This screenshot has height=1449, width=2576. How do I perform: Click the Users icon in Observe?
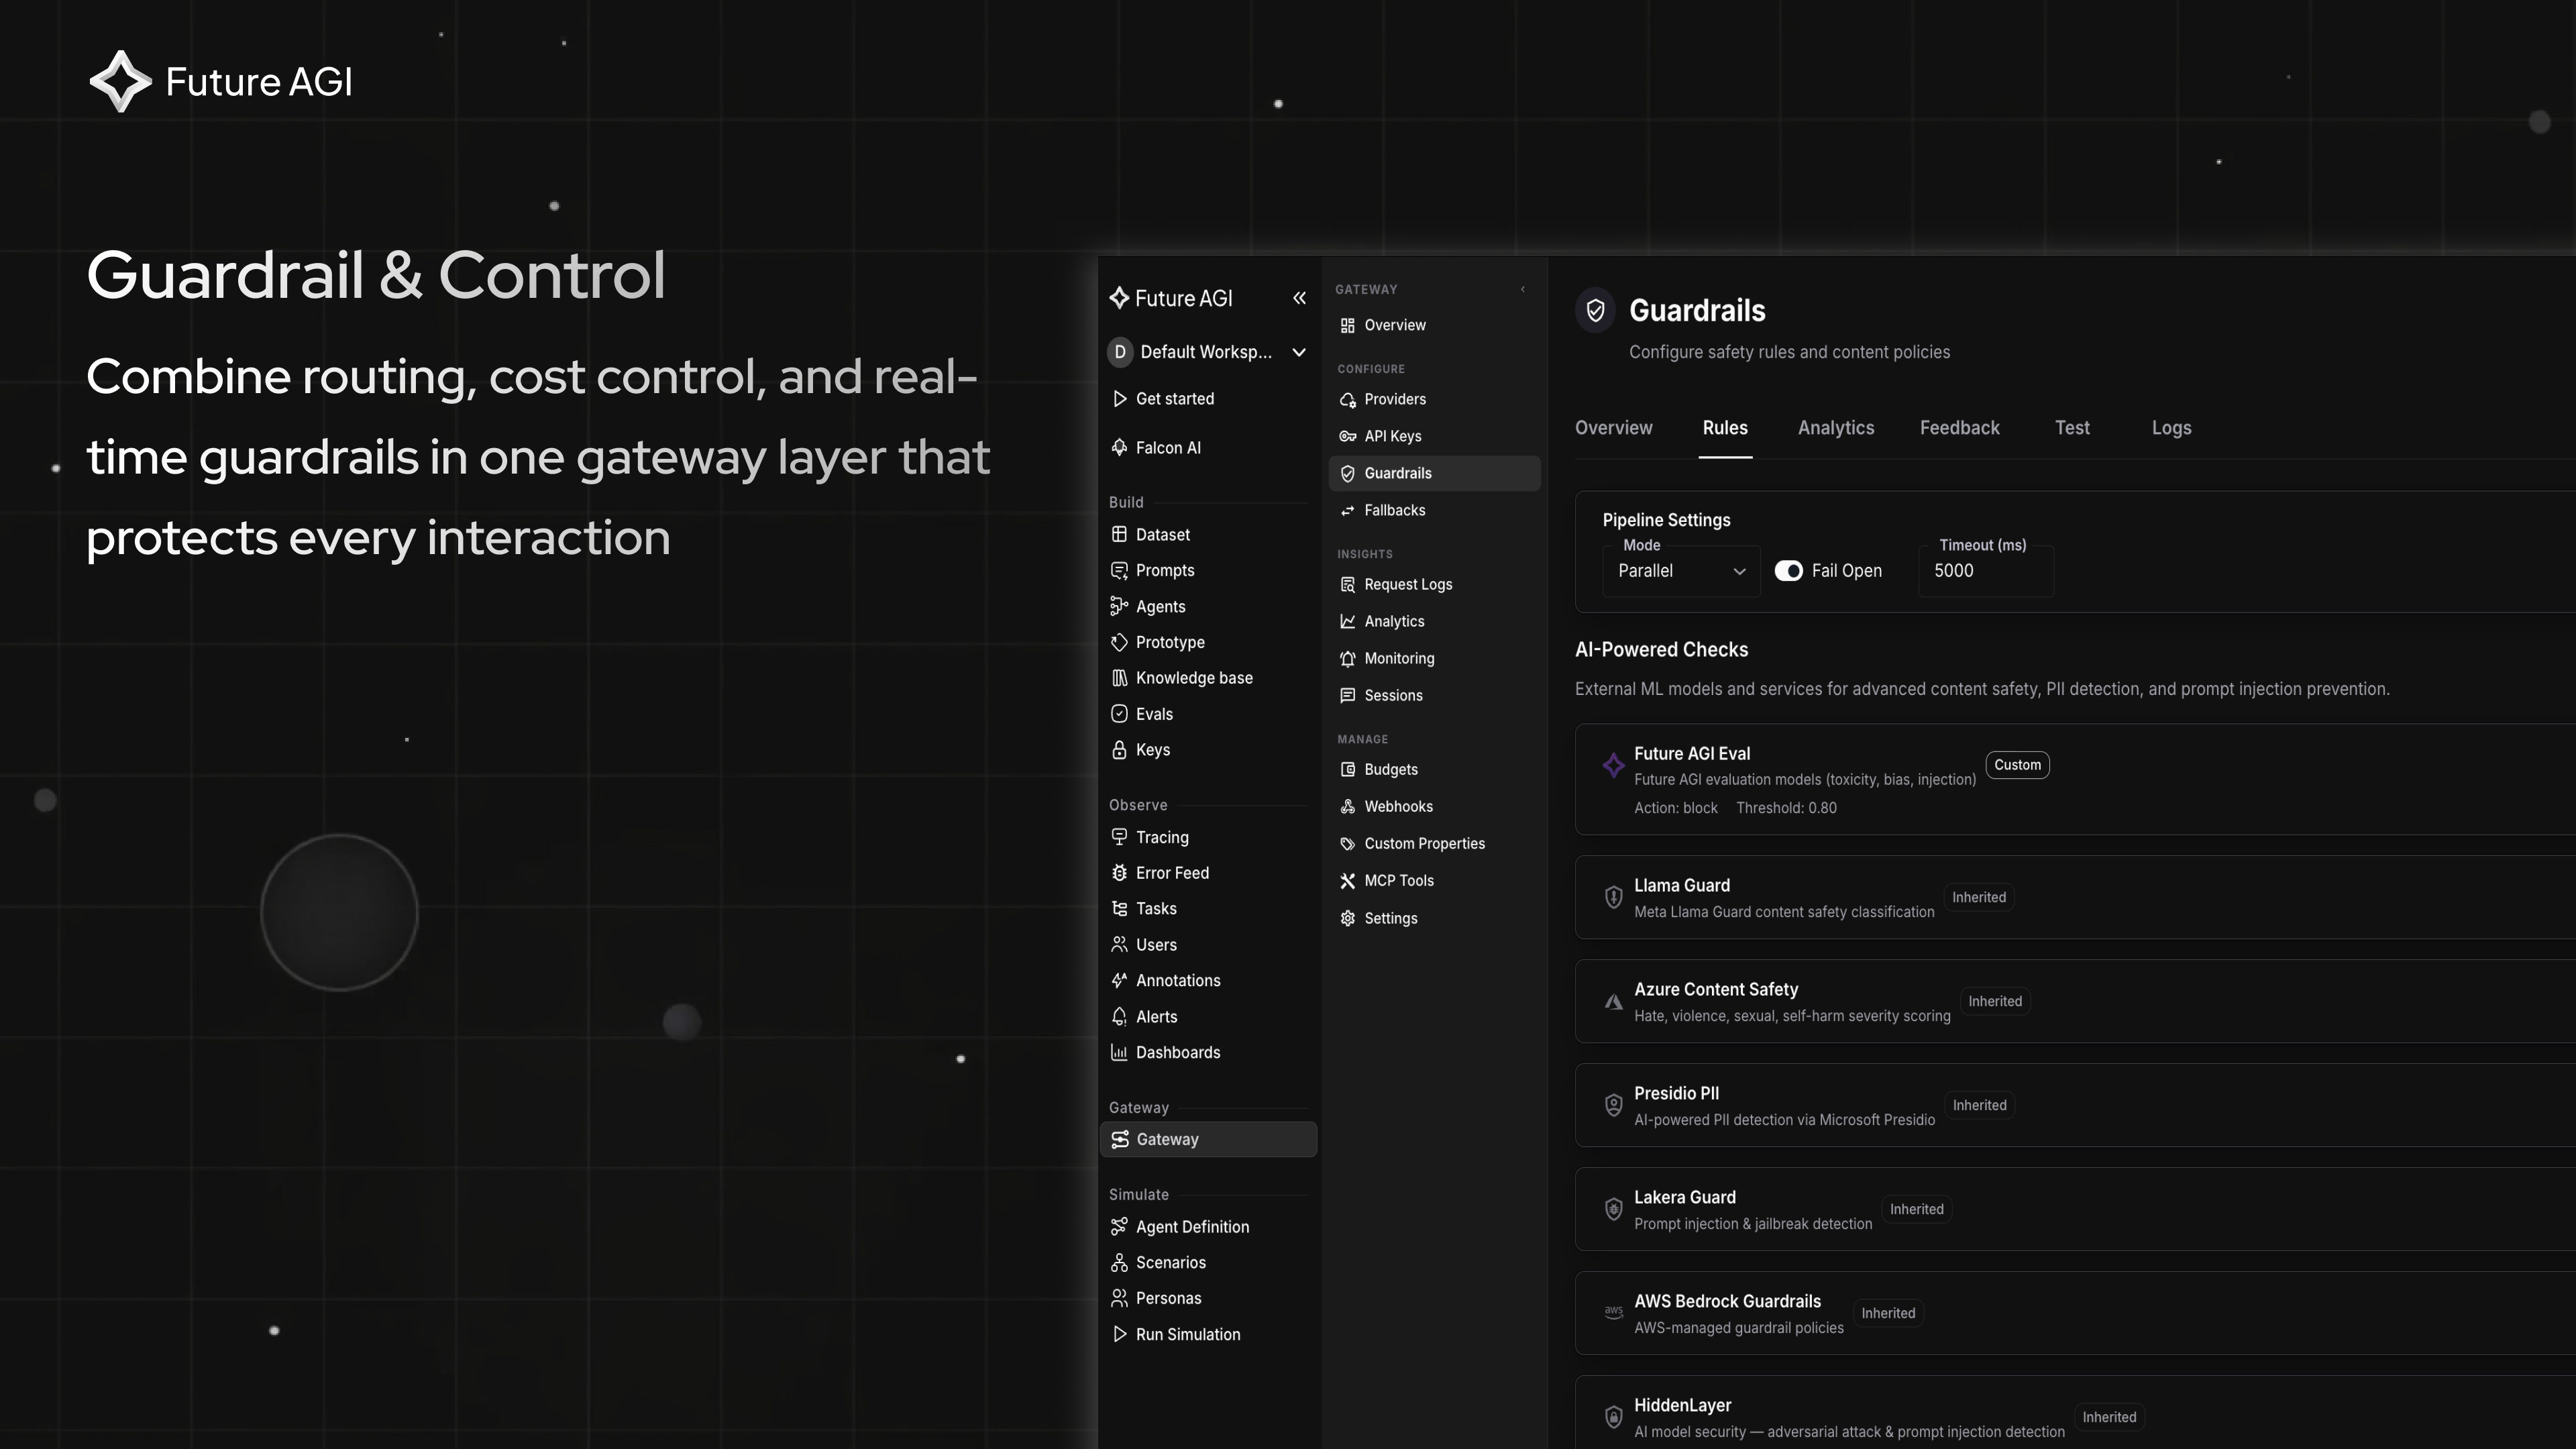click(x=1119, y=945)
